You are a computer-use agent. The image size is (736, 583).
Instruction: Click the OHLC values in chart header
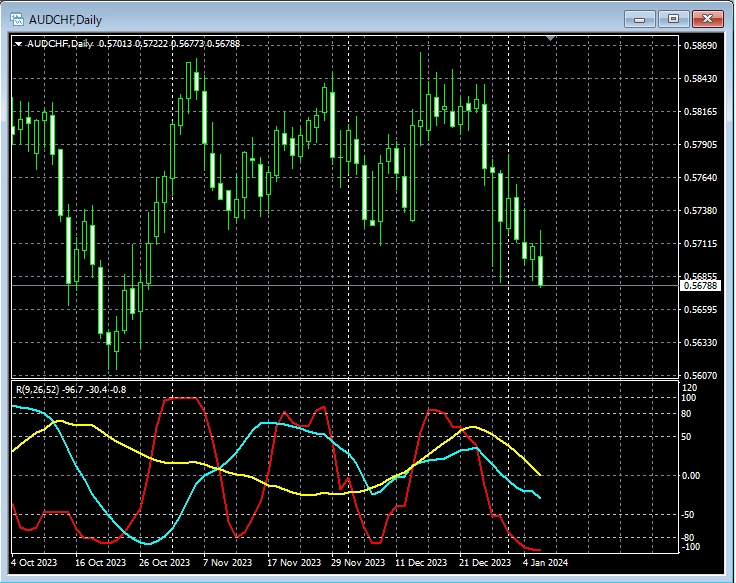(169, 44)
